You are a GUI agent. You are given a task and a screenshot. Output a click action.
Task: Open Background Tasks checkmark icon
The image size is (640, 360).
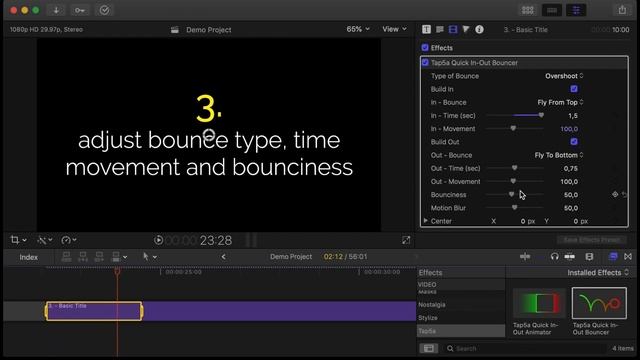click(x=104, y=10)
